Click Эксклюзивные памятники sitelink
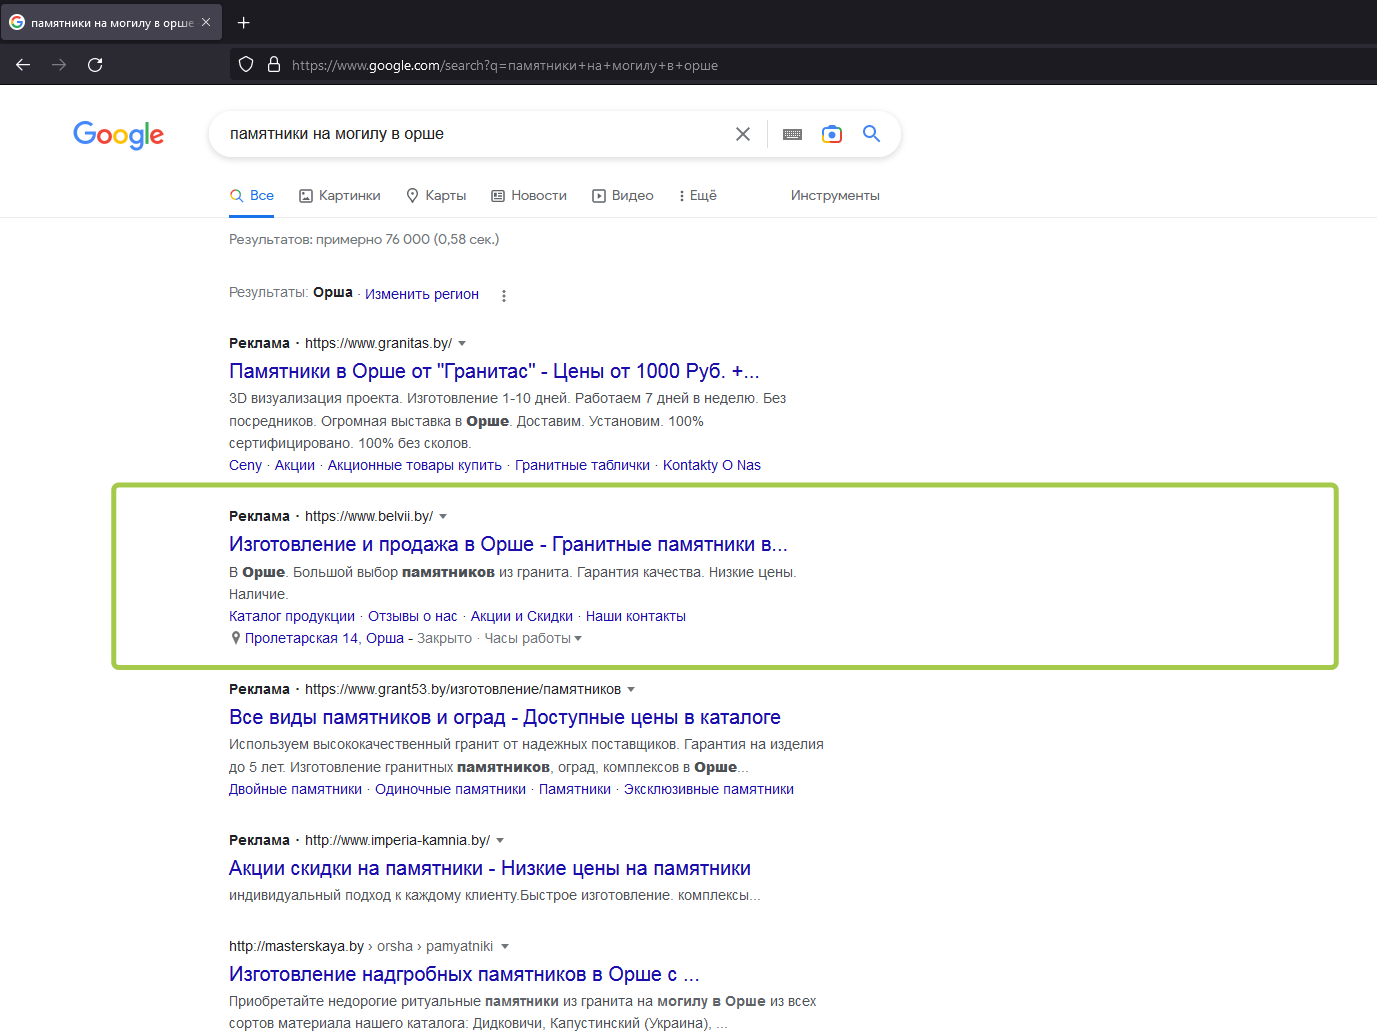The image size is (1377, 1035). coord(709,789)
